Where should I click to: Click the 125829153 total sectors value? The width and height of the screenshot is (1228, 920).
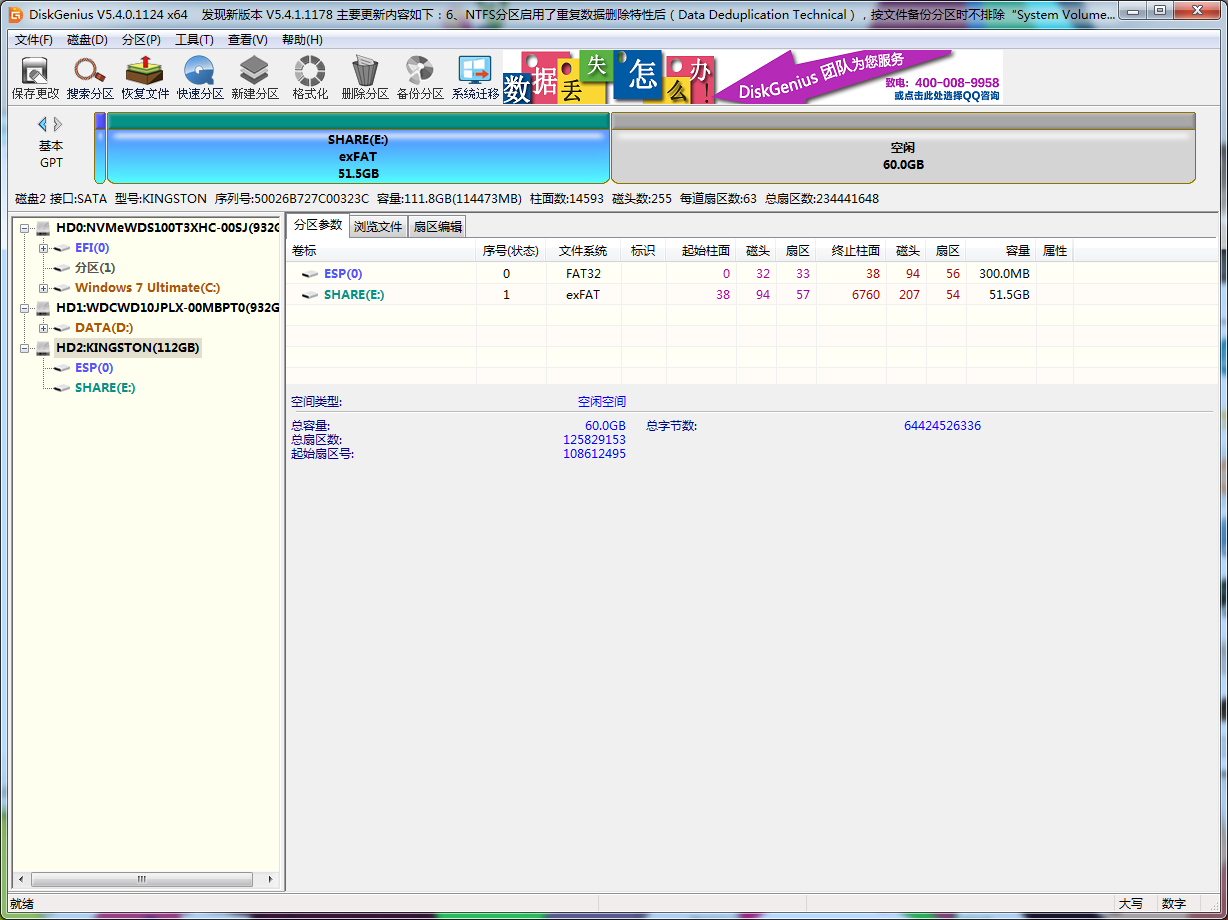tap(594, 440)
